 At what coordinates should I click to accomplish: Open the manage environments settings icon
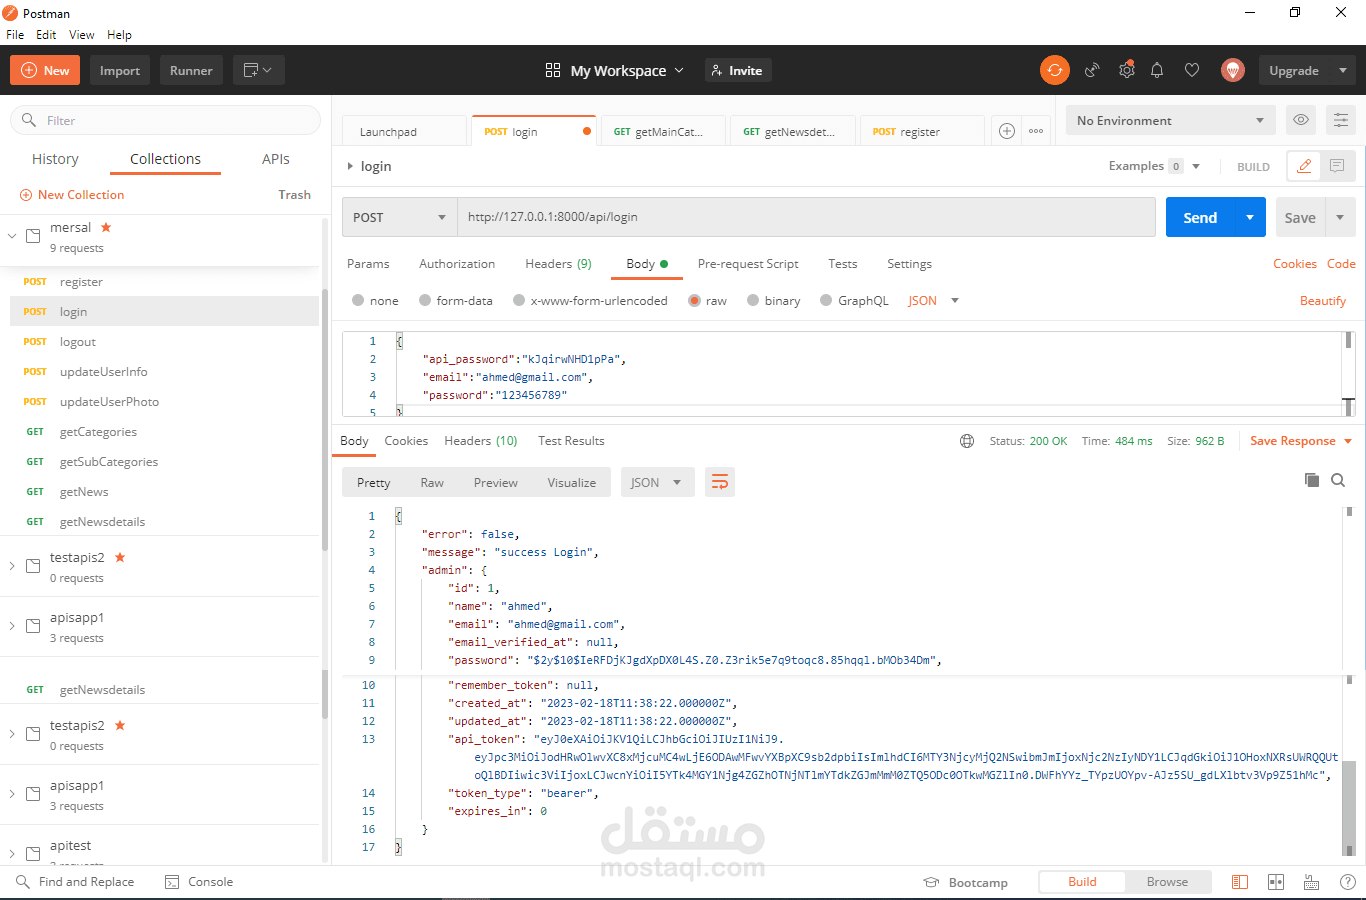(x=1340, y=120)
